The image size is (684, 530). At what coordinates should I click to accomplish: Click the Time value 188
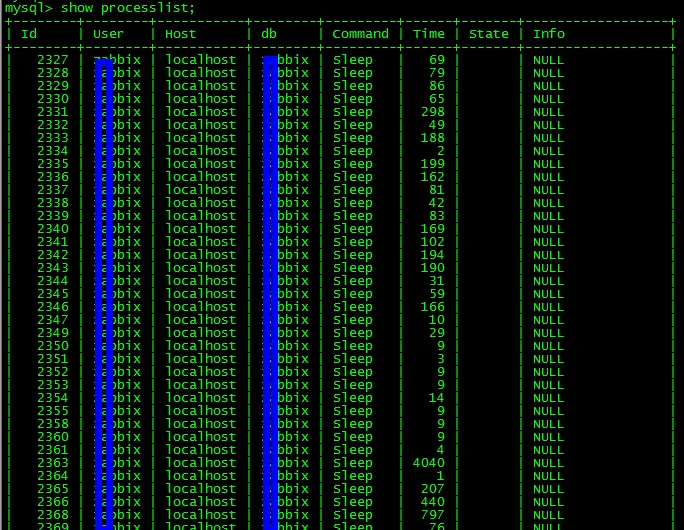pos(433,138)
